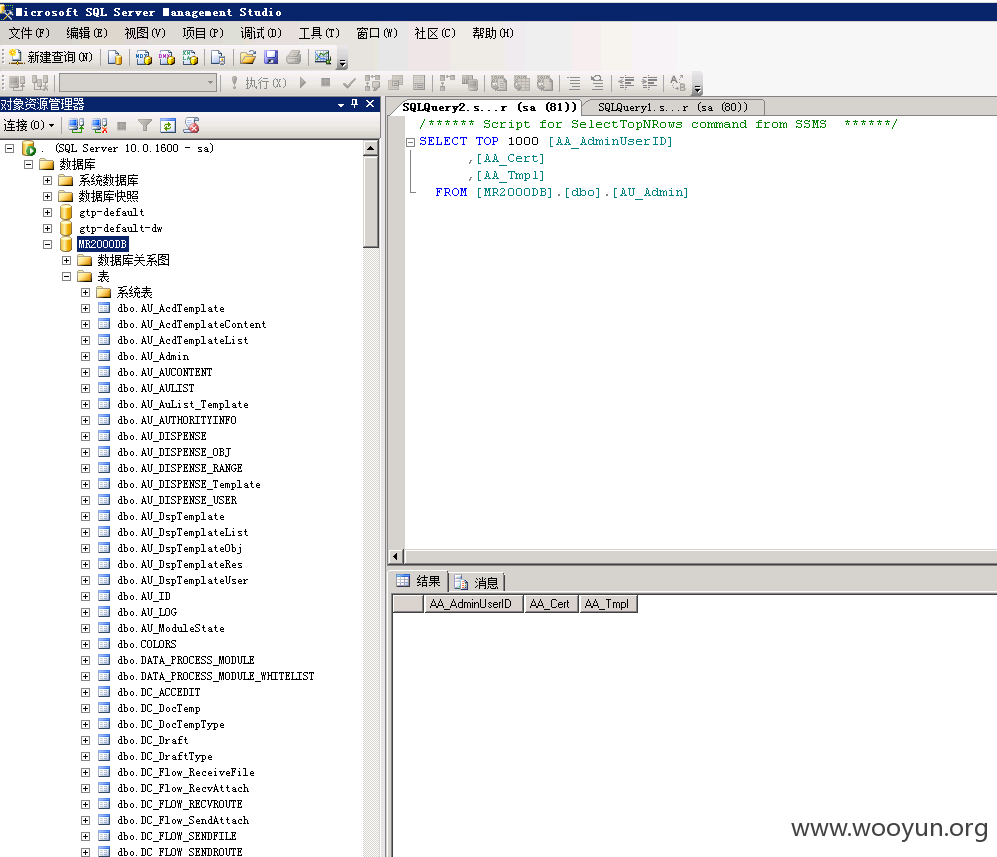This screenshot has height=857, width=997.
Task: Click Object Explorer scrollbar up arrow
Action: 371,148
